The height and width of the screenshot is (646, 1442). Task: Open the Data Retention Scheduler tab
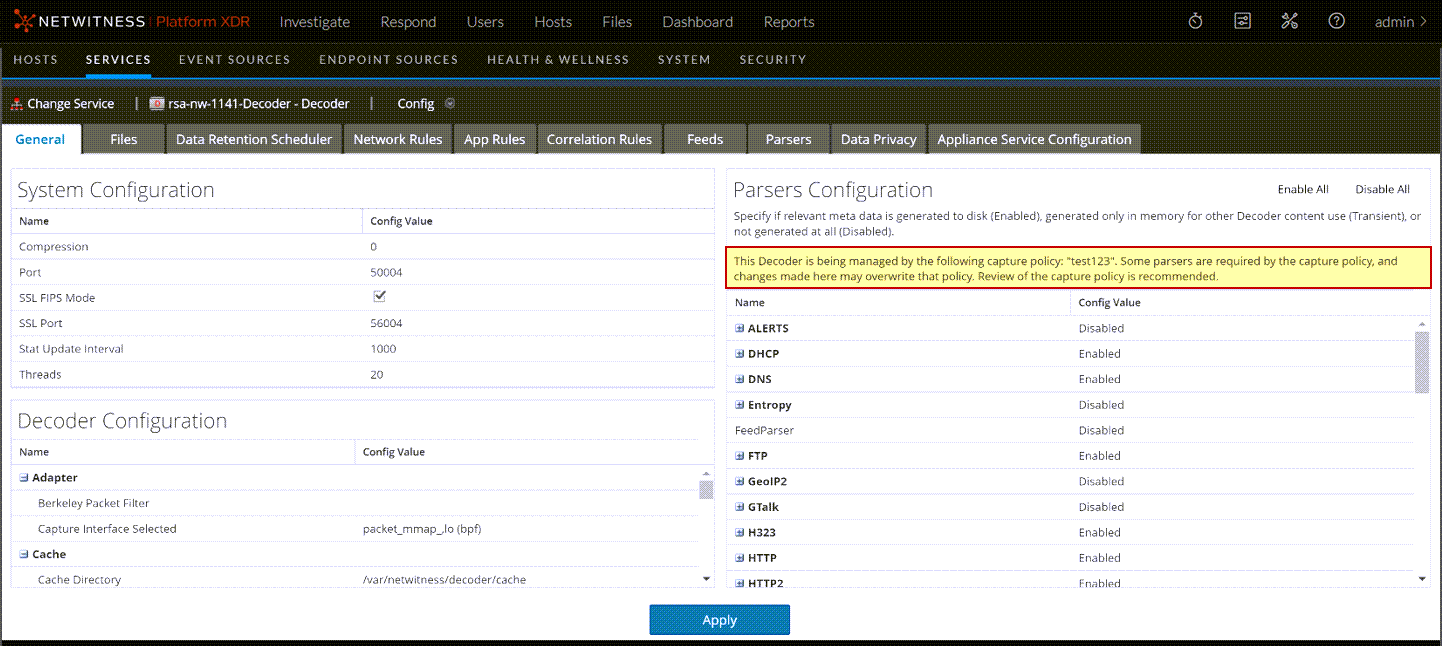253,139
